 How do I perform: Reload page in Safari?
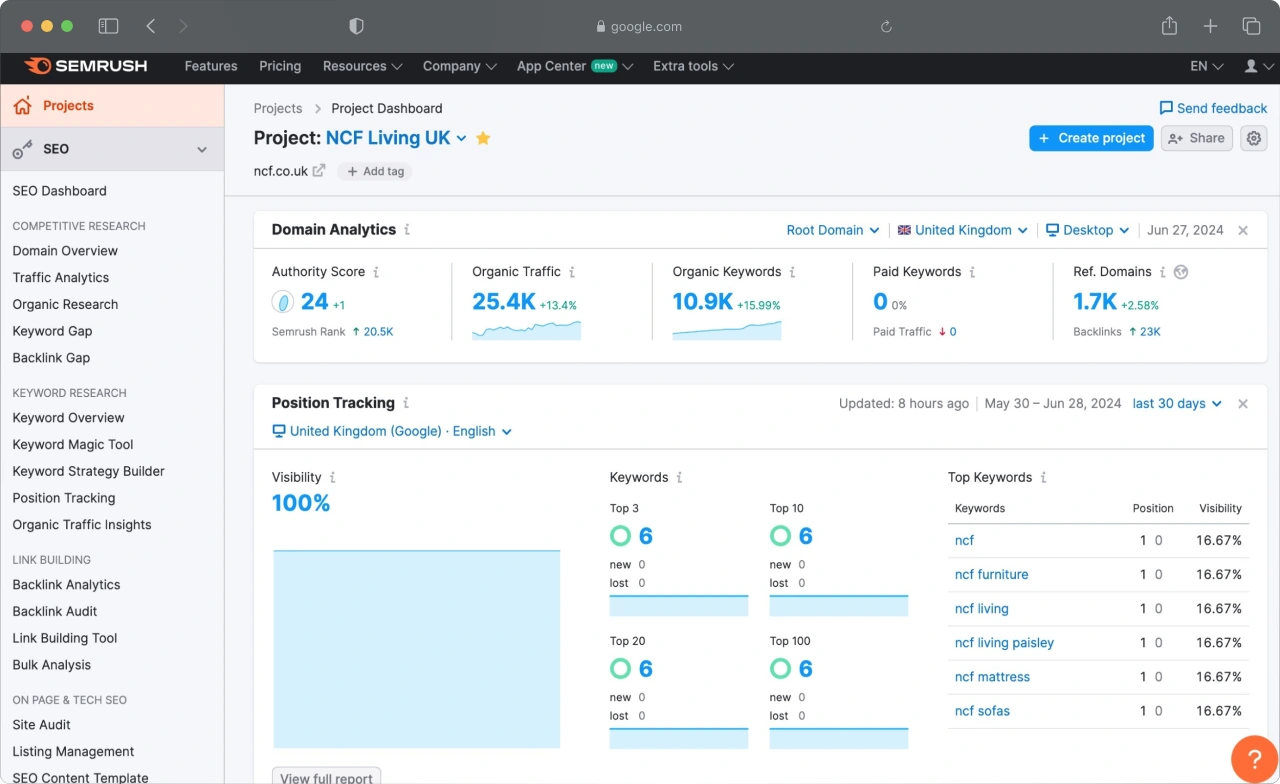point(885,27)
